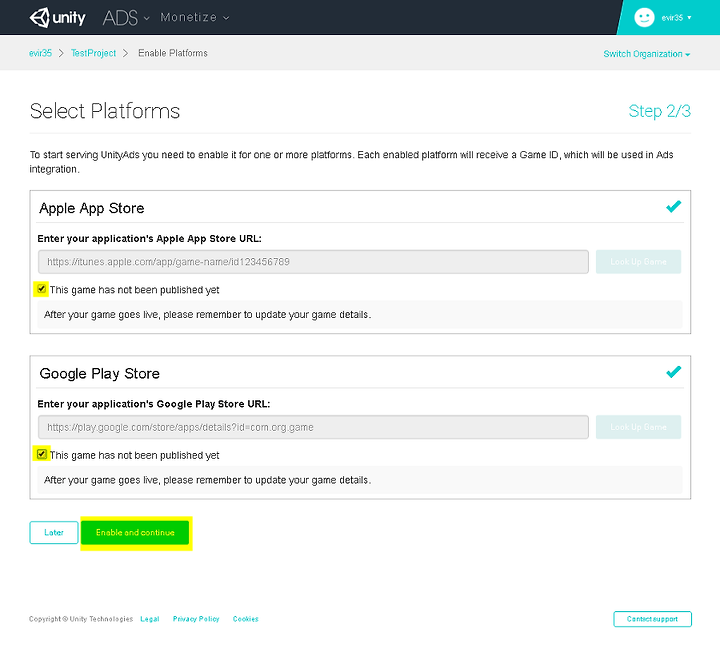Expand the Monetize menu
Viewport: 720px width, 648px height.
(194, 17)
